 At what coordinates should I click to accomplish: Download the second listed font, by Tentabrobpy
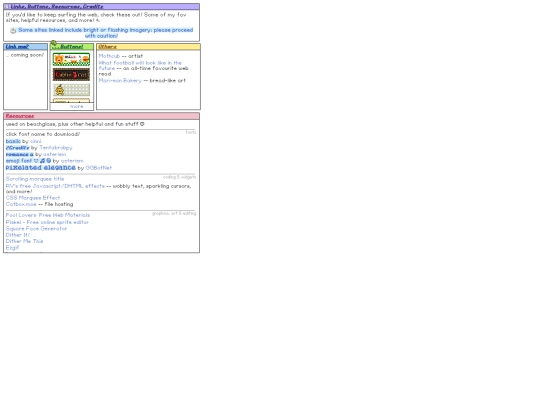[17, 148]
